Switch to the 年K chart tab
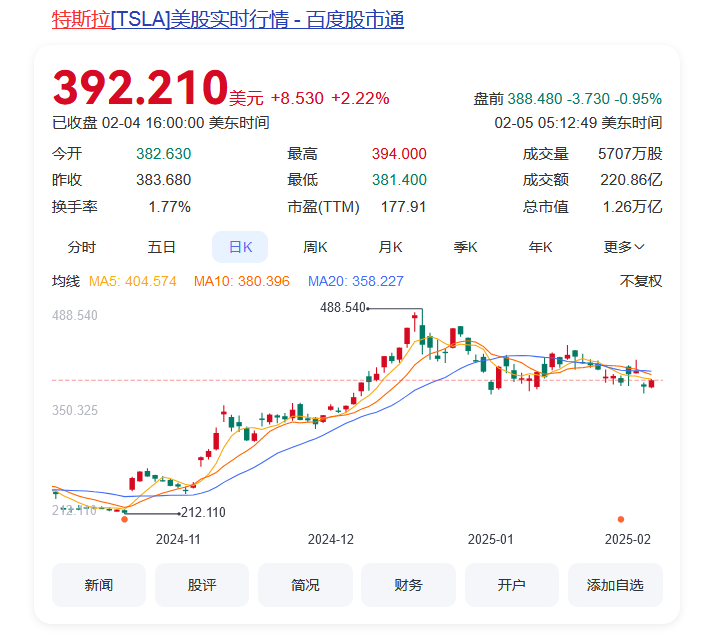 (541, 247)
